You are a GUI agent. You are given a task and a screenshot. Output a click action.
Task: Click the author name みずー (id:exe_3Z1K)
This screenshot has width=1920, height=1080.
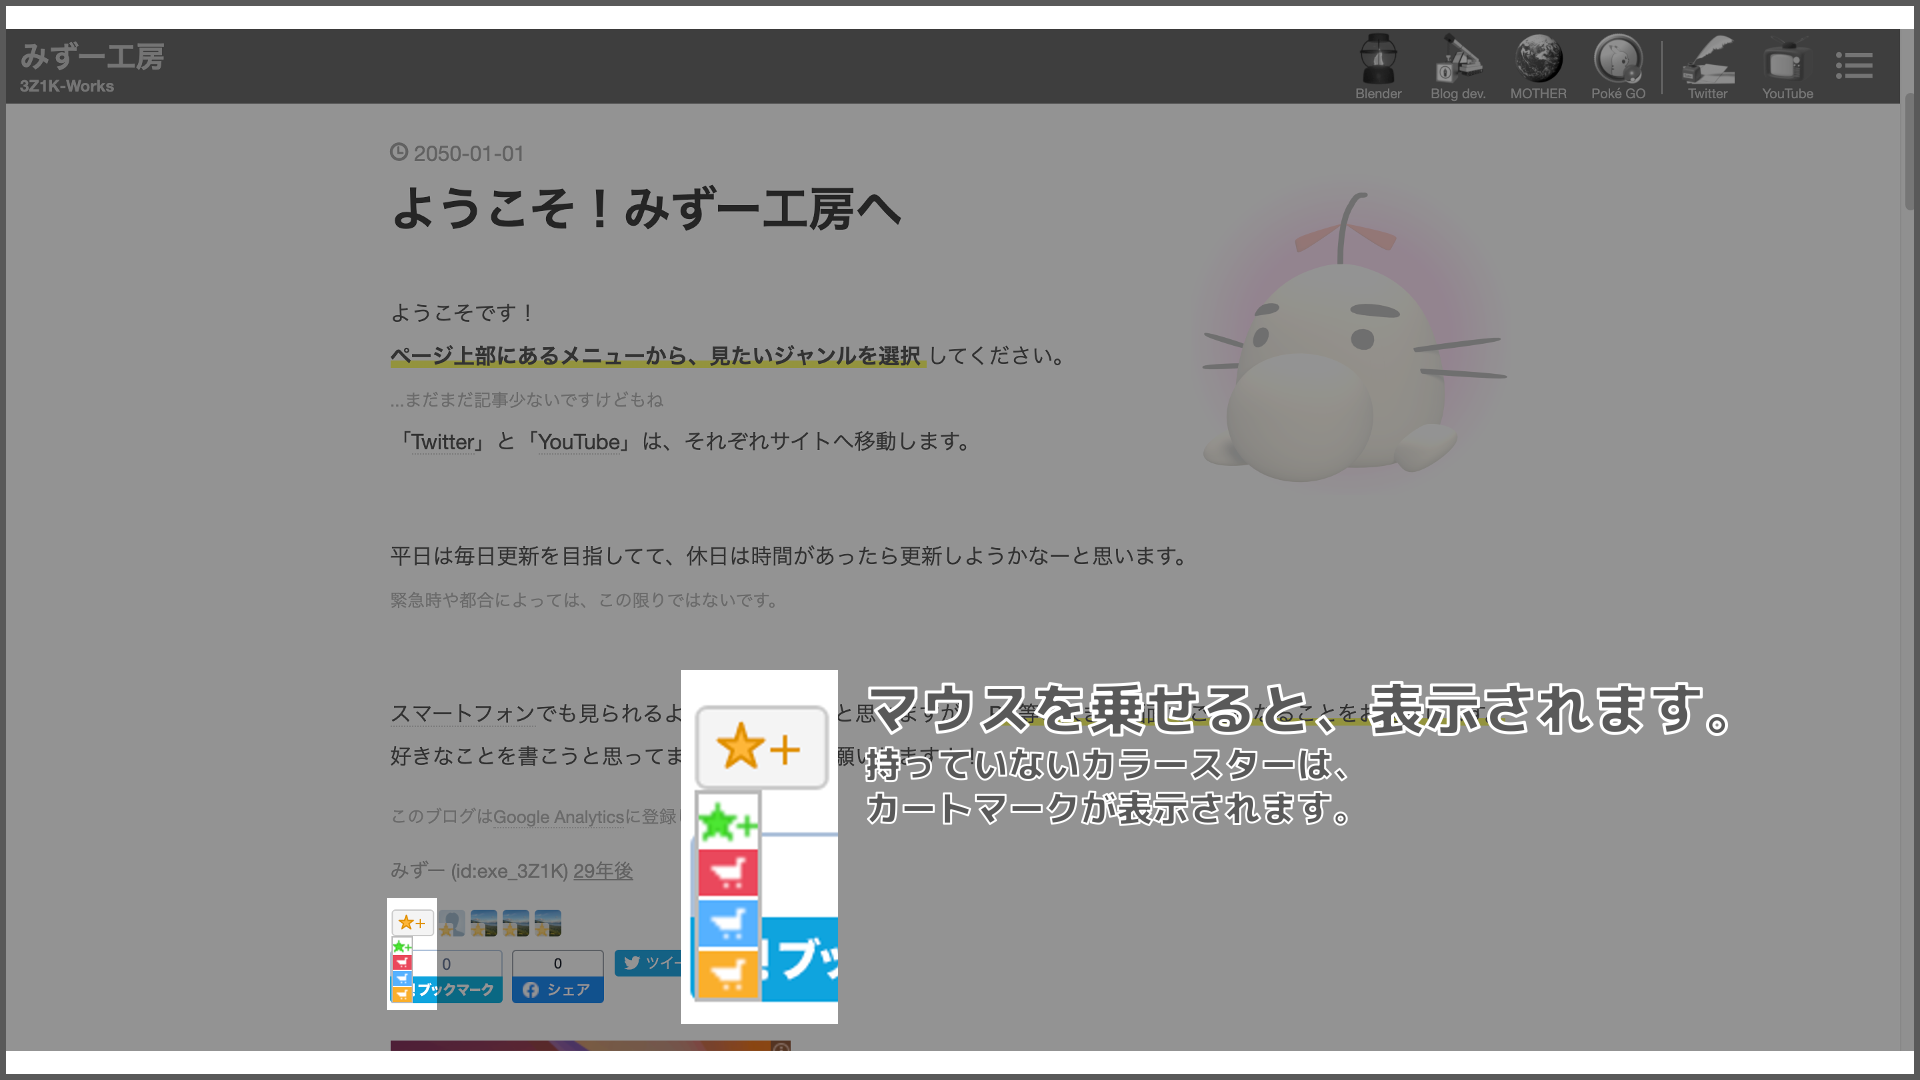click(x=479, y=871)
